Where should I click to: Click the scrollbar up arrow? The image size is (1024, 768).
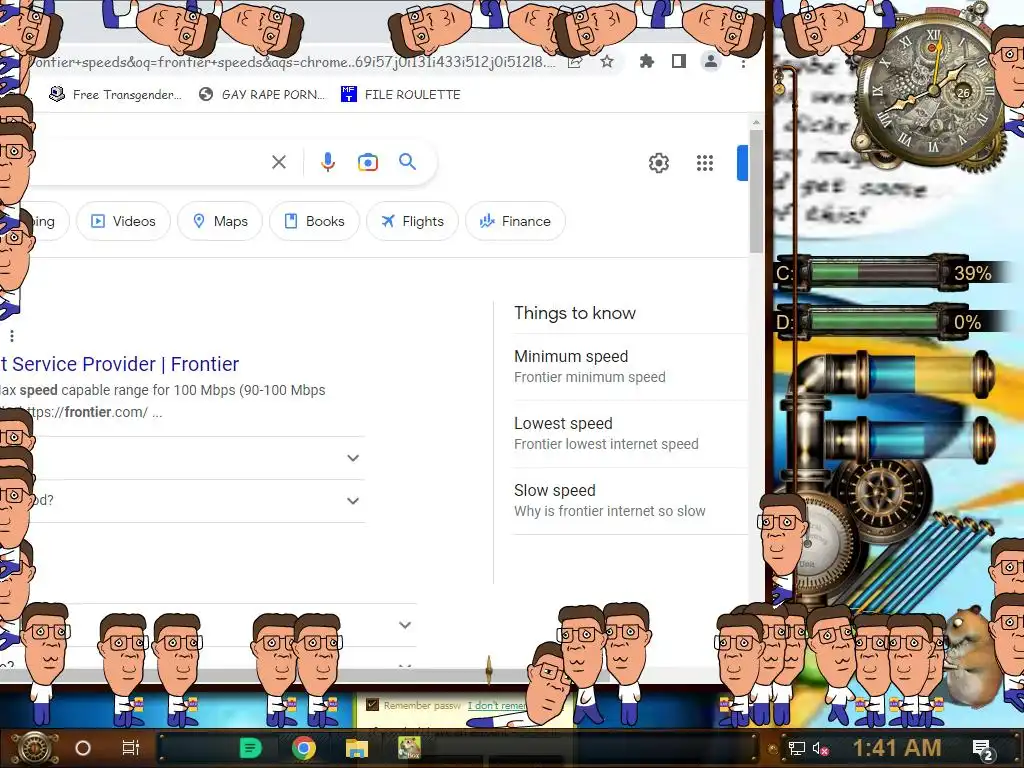[x=756, y=122]
